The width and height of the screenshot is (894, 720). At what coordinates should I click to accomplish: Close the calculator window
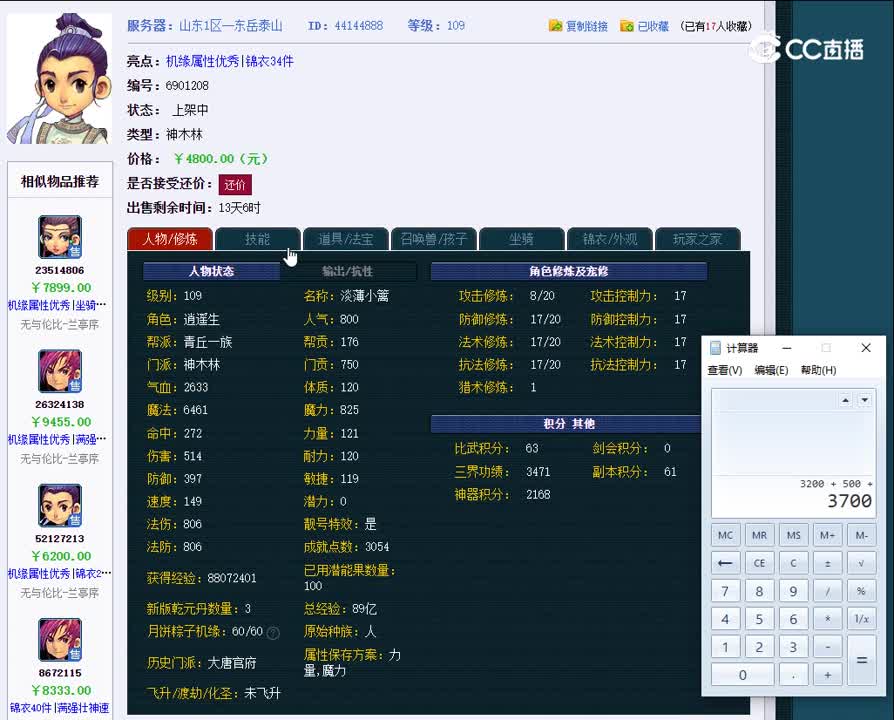(x=866, y=348)
